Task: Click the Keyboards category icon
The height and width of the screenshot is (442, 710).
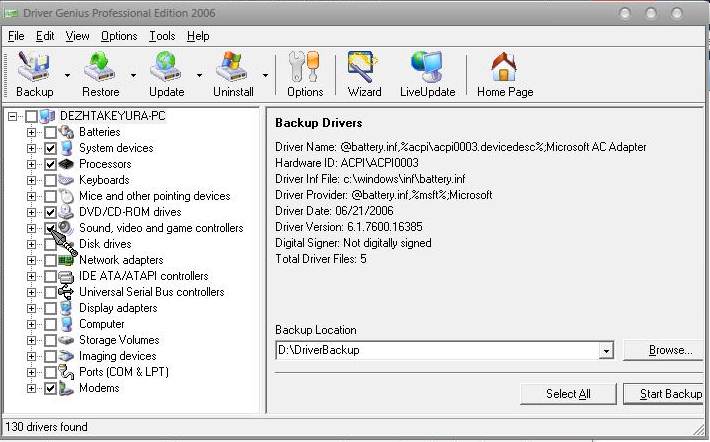Action: 66,180
